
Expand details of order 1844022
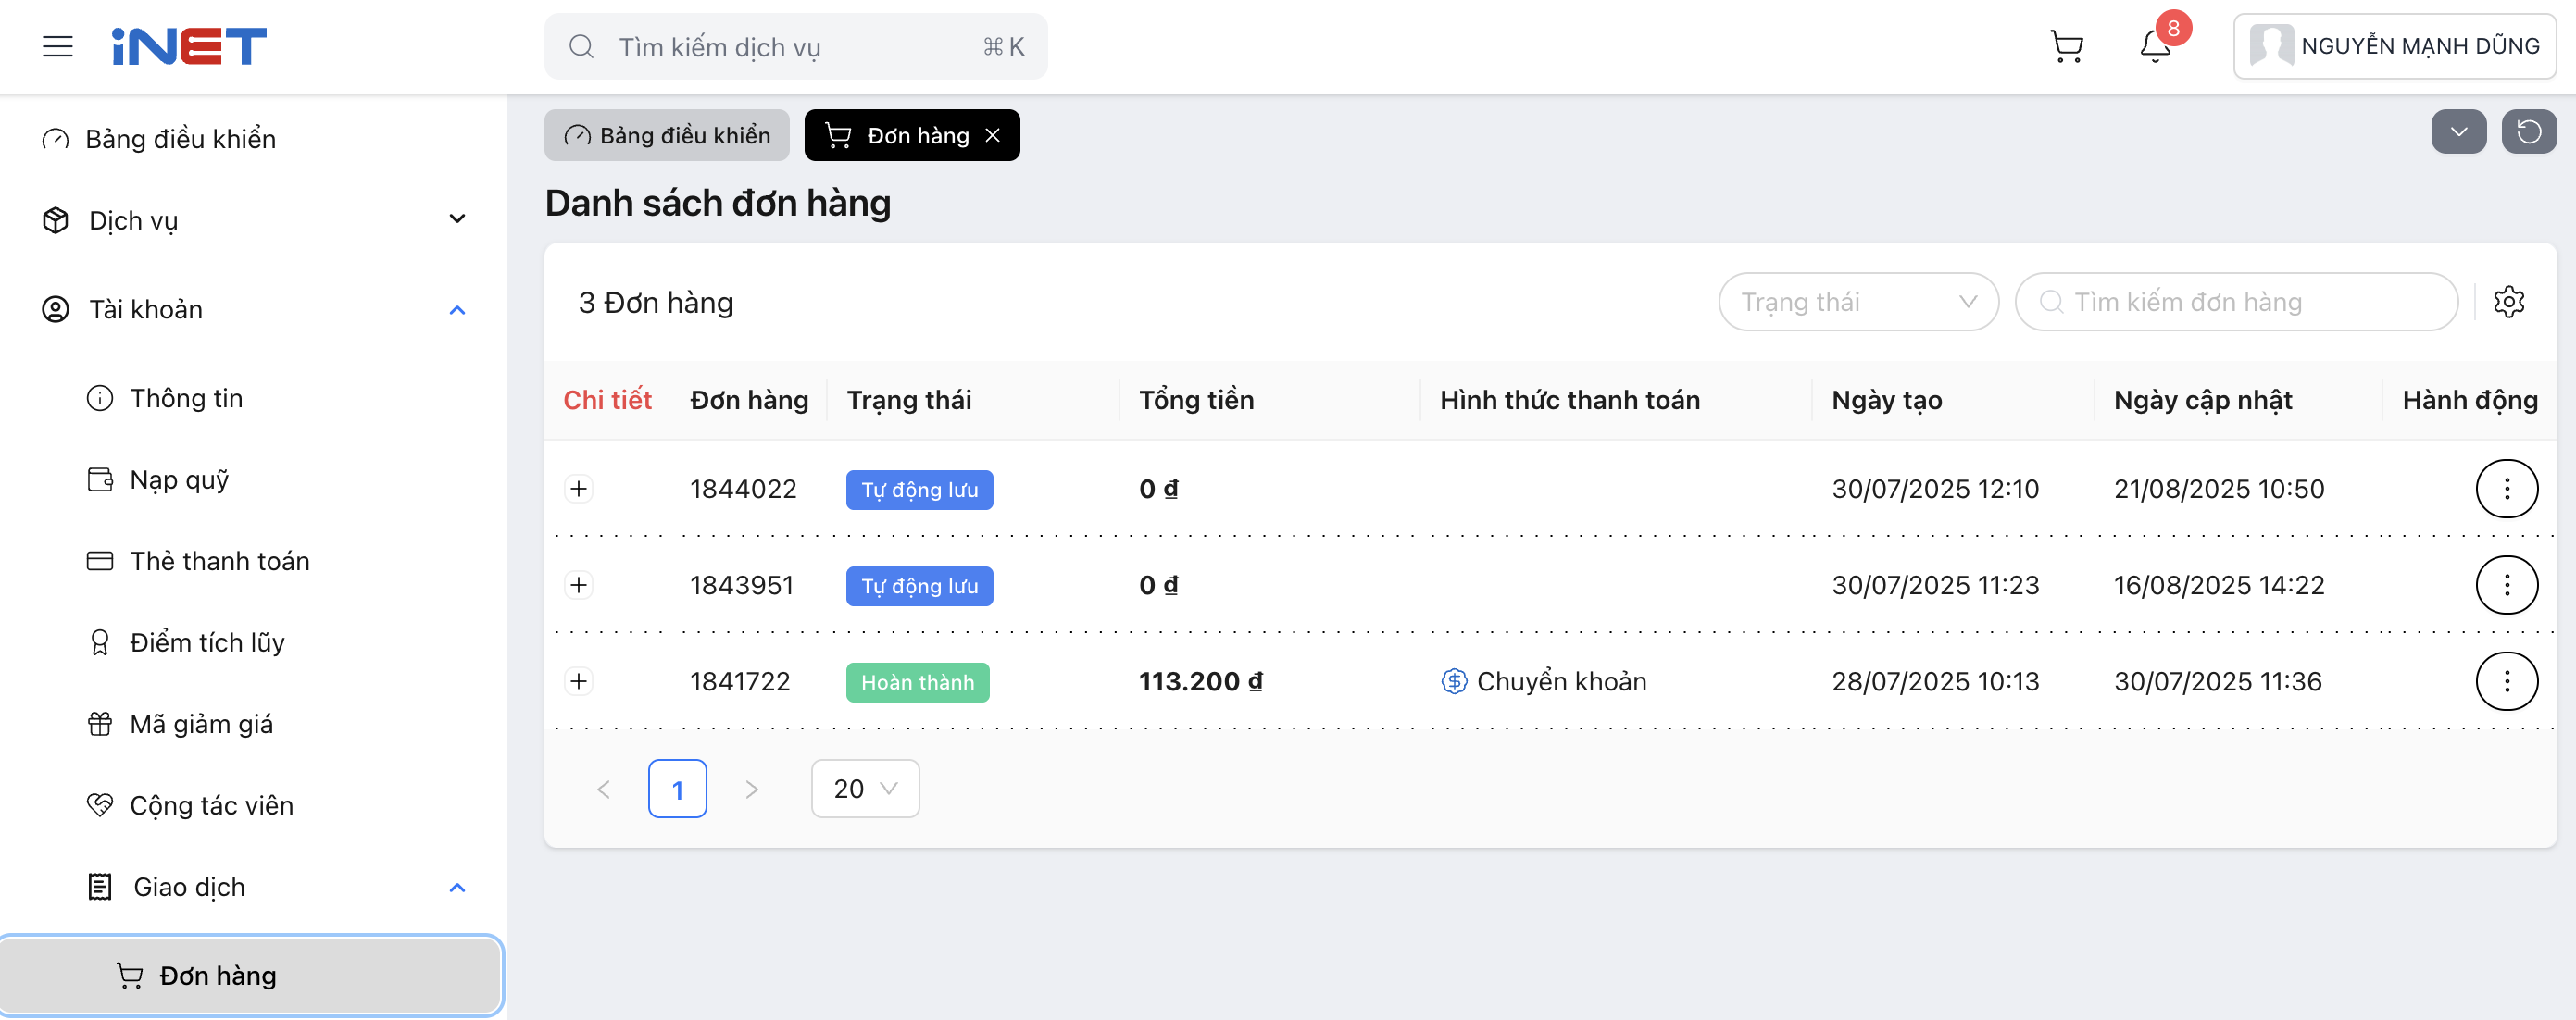click(579, 489)
